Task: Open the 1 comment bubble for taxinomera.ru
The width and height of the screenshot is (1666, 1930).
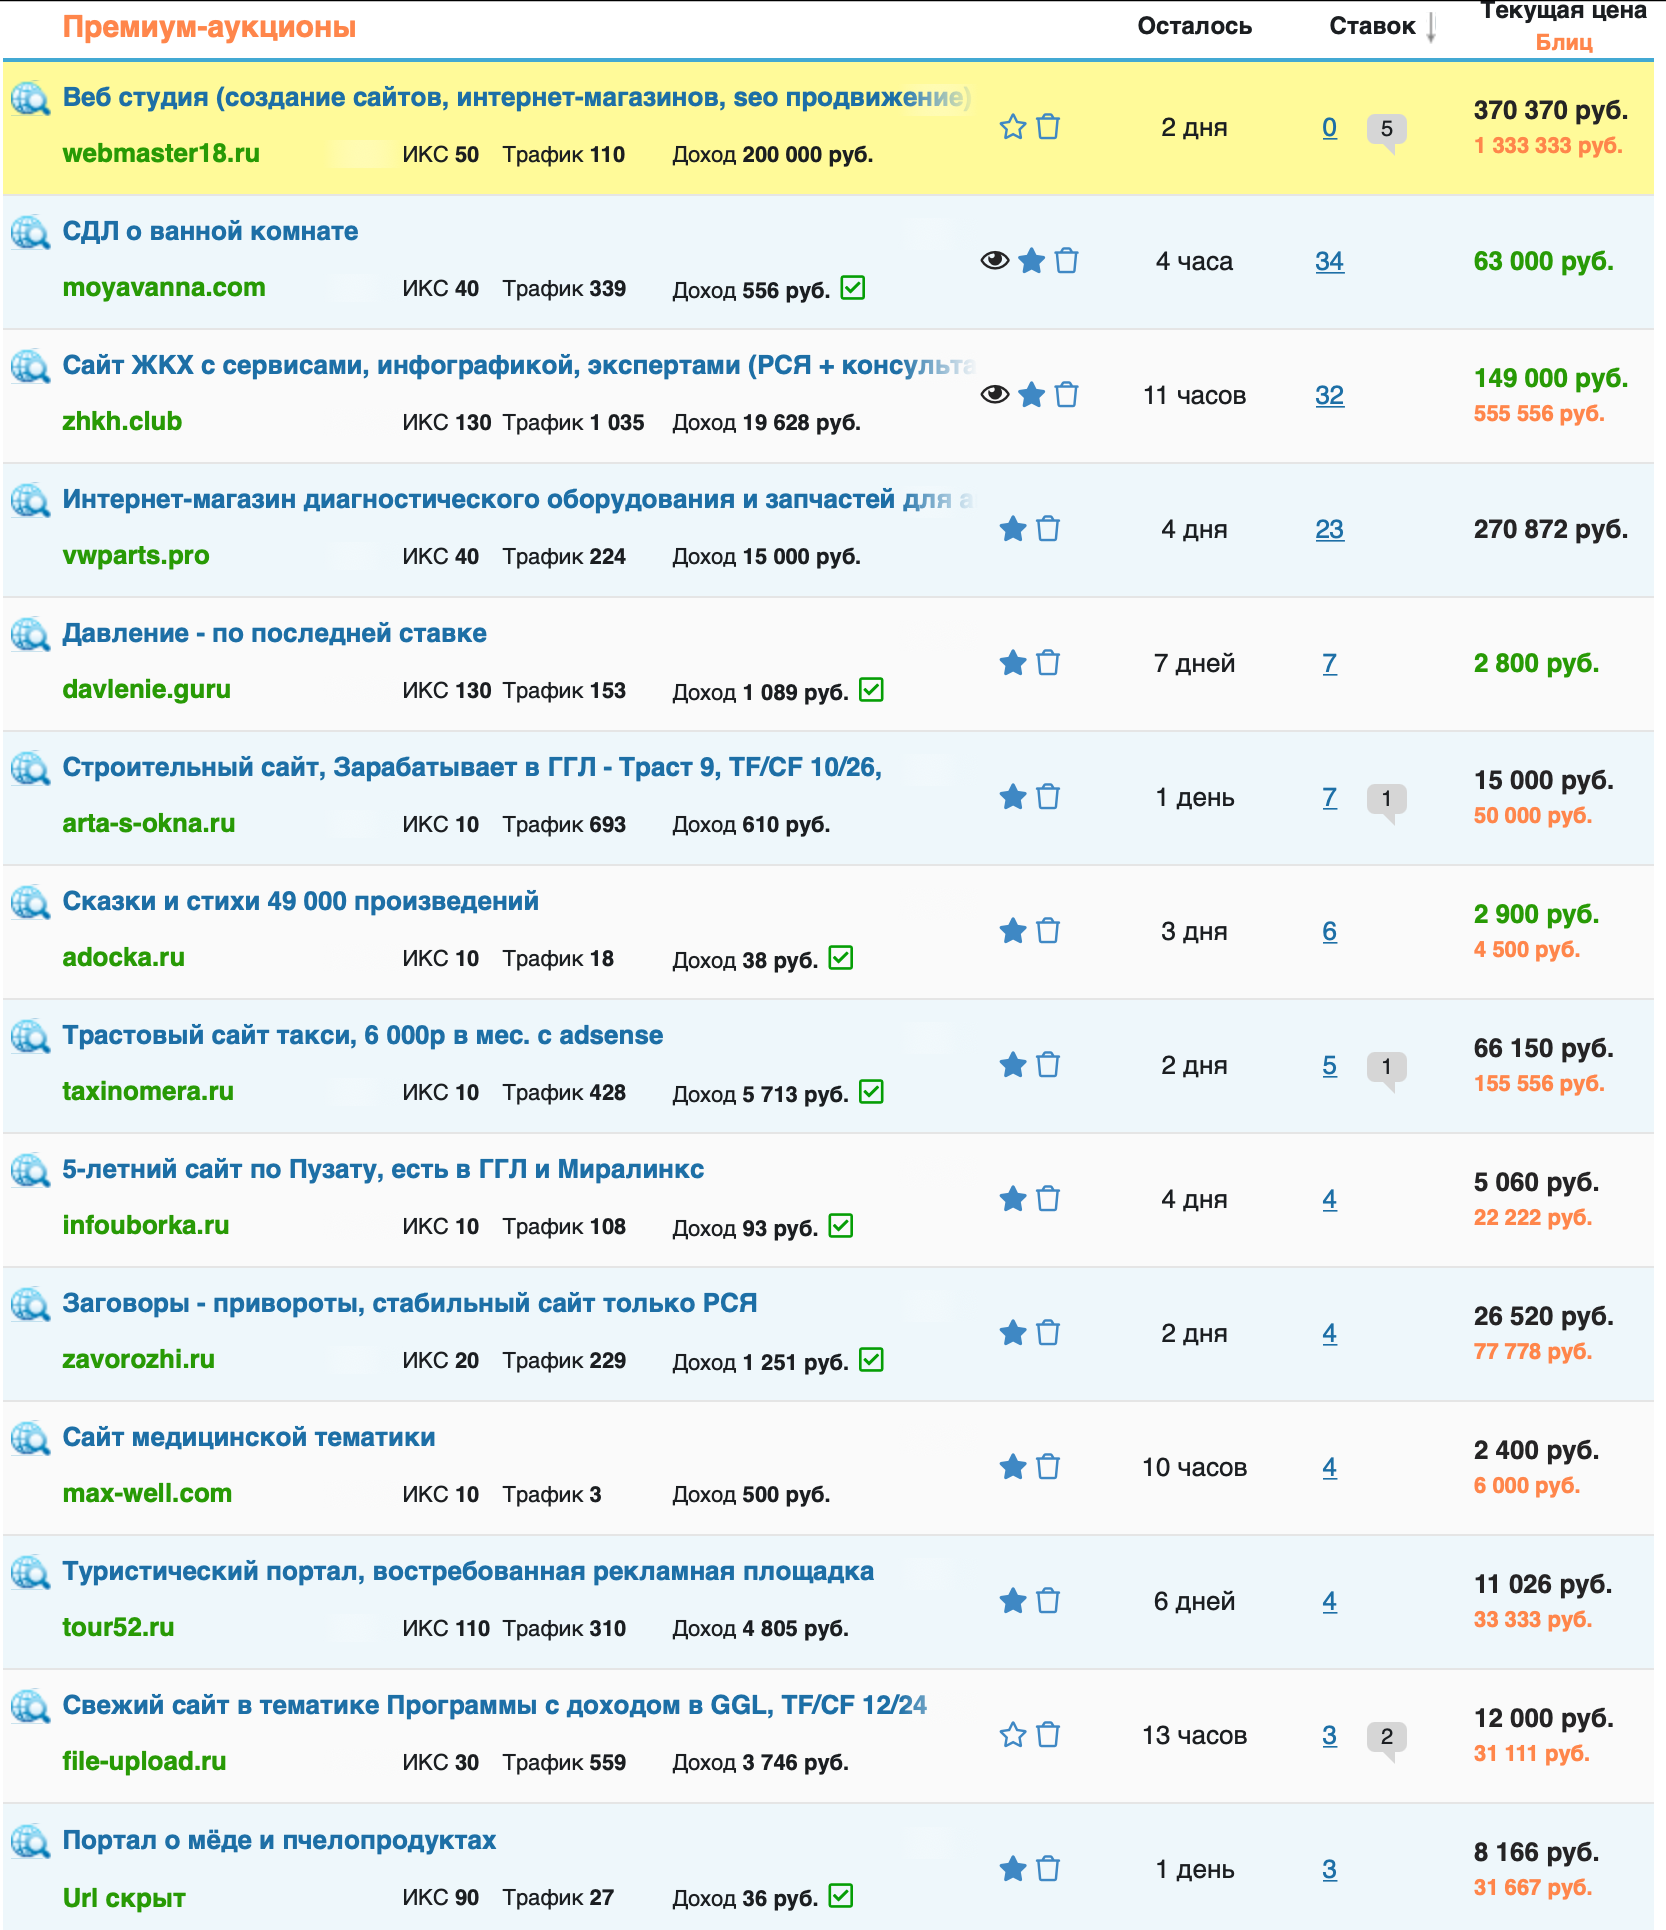Action: pos(1387,1068)
